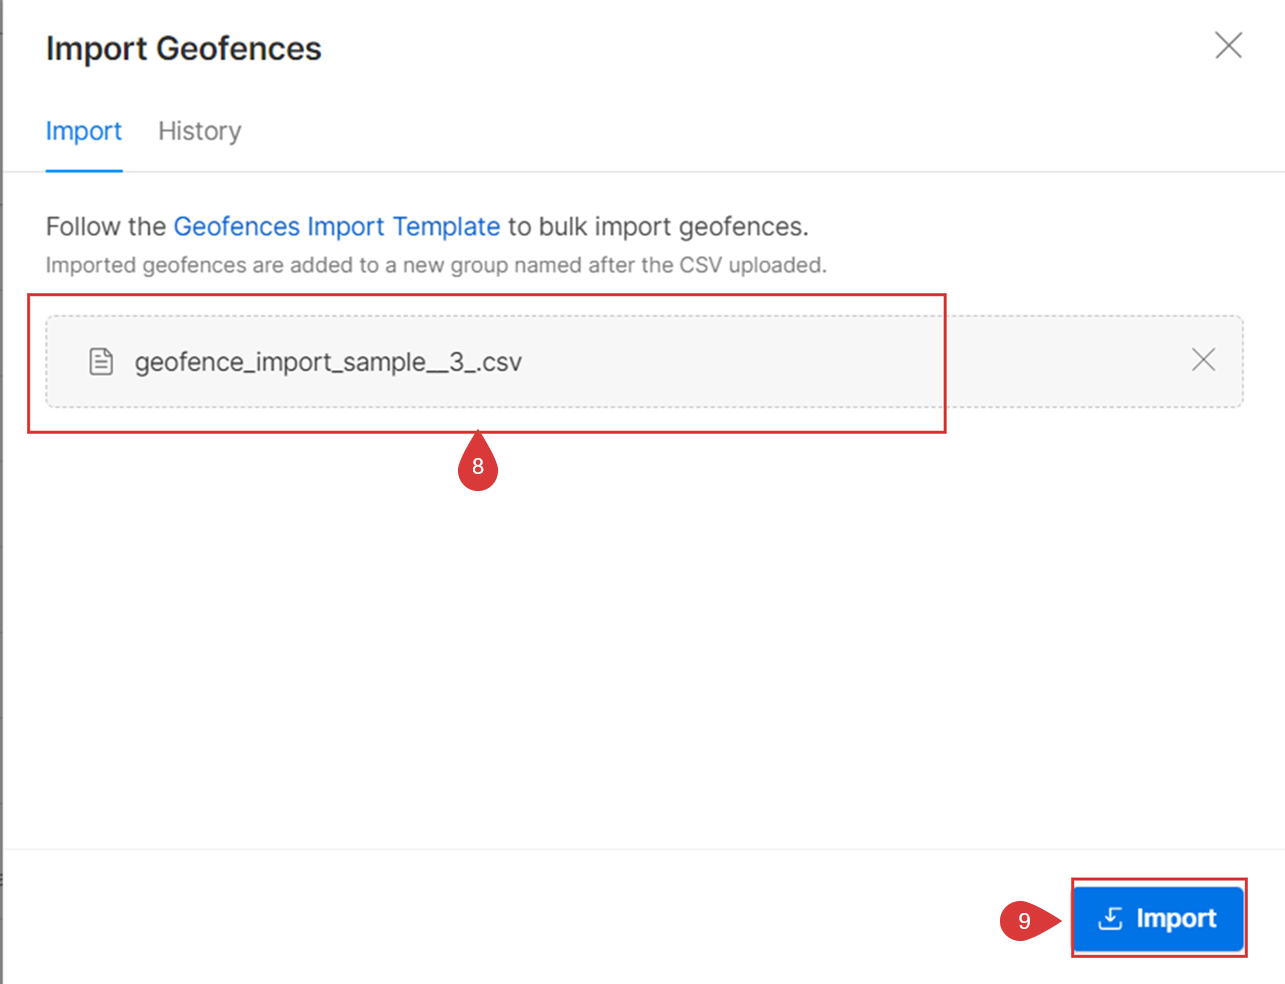The image size is (1285, 984).
Task: Click the blue Import button
Action: (1158, 918)
